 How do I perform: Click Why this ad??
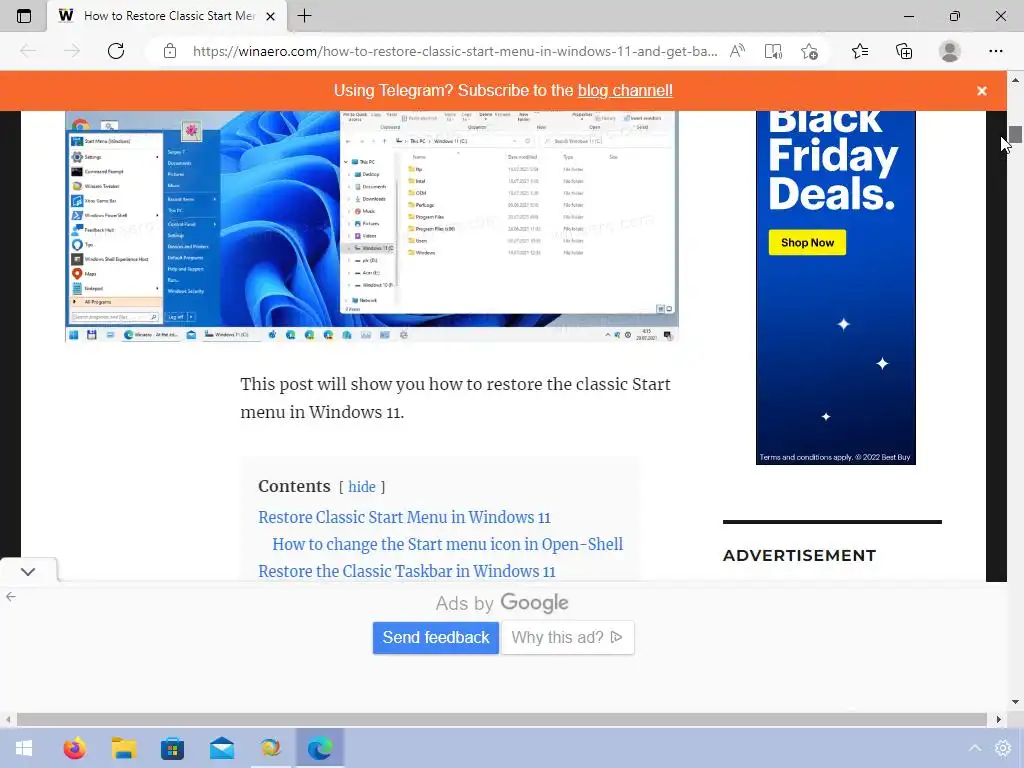click(x=567, y=637)
